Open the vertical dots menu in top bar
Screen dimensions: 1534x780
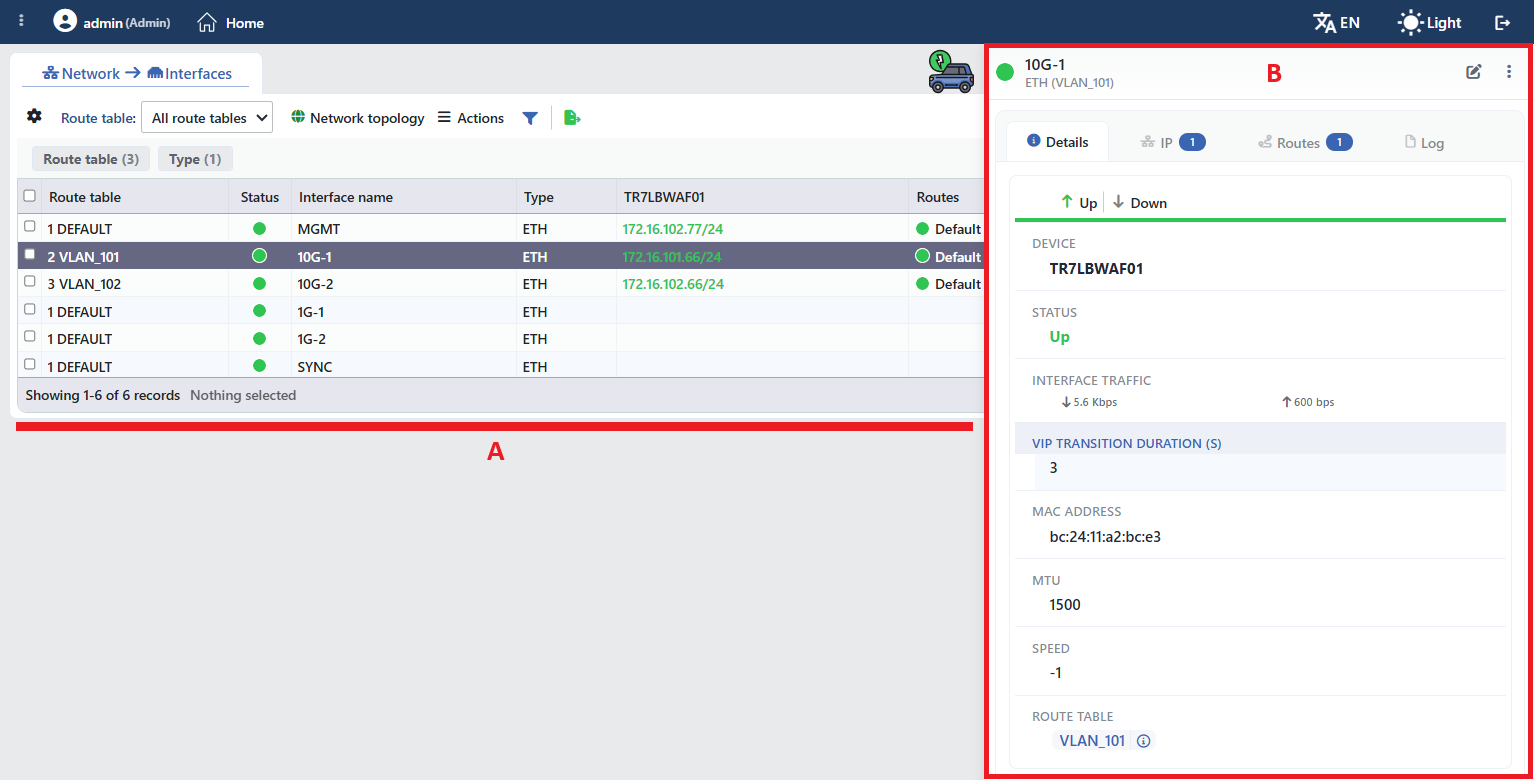21,21
